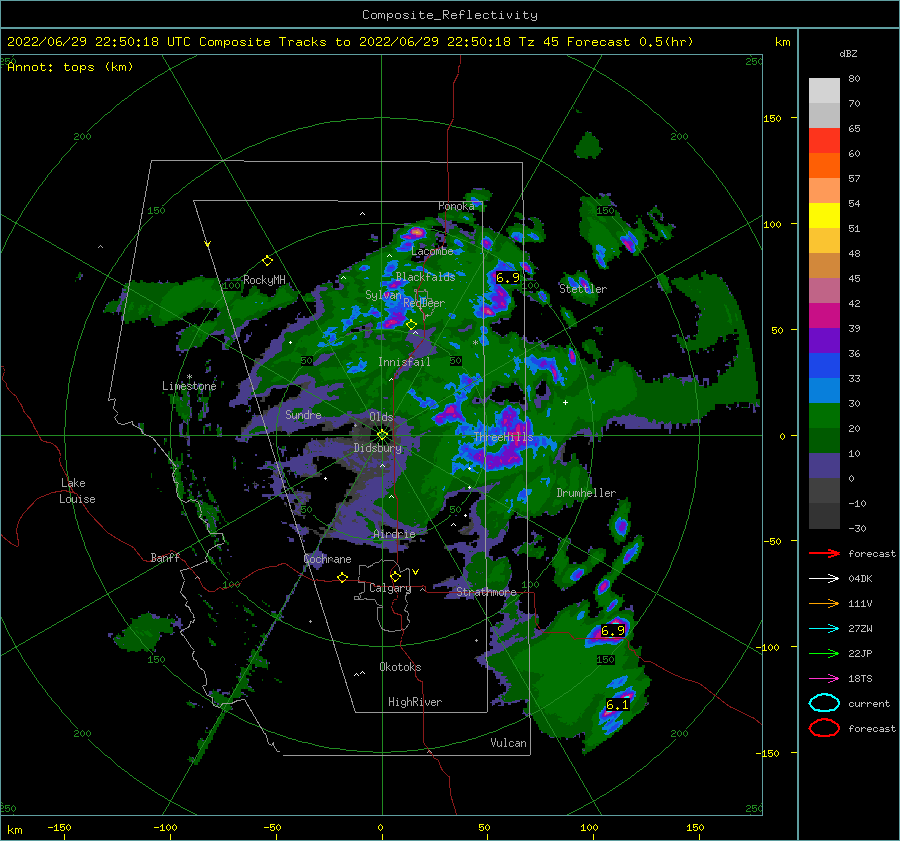Click the HighRiver town label
900x841 pixels.
(x=415, y=702)
